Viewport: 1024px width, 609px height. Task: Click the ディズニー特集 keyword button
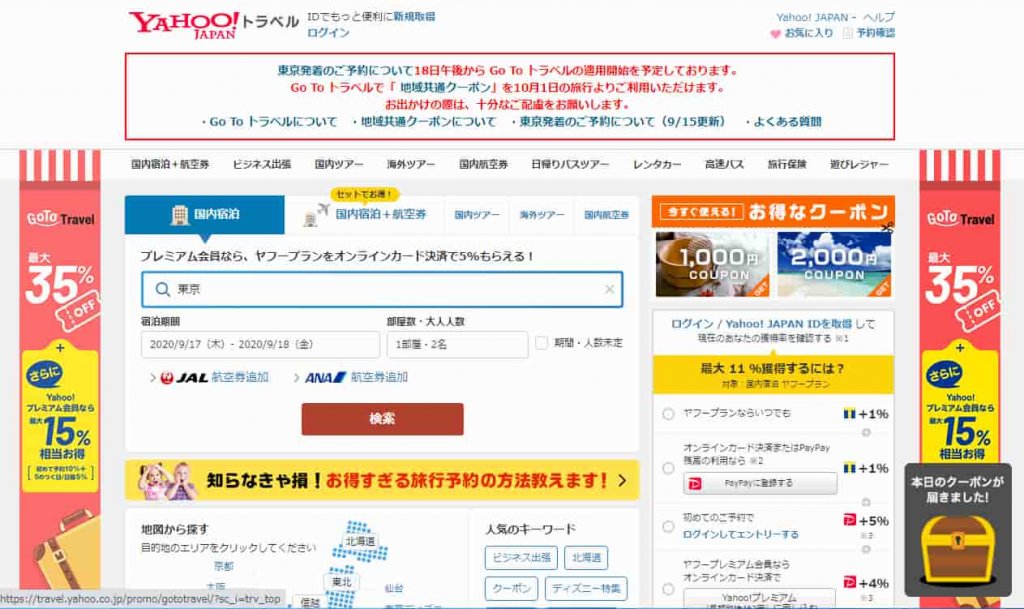pyautogui.click(x=586, y=589)
